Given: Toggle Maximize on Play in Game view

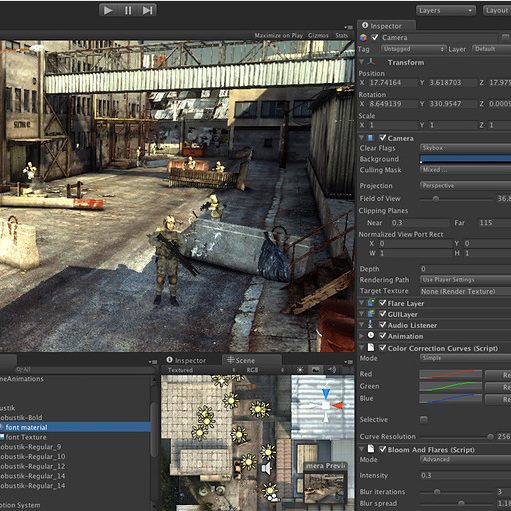Looking at the screenshot, I should (x=279, y=35).
